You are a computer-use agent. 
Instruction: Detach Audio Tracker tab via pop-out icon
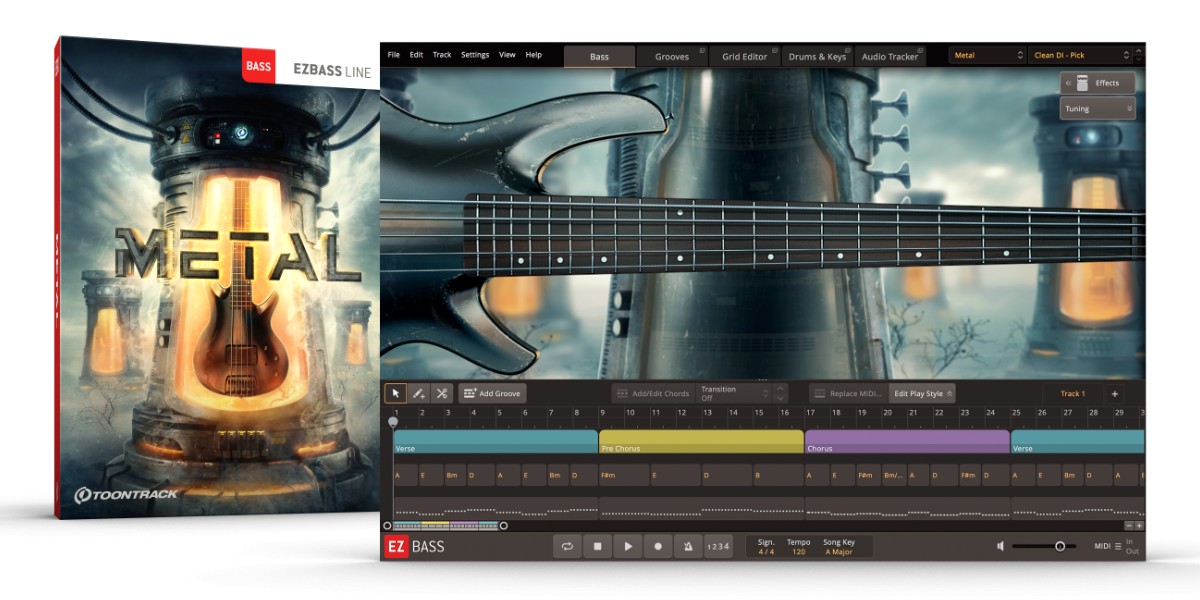coord(920,50)
